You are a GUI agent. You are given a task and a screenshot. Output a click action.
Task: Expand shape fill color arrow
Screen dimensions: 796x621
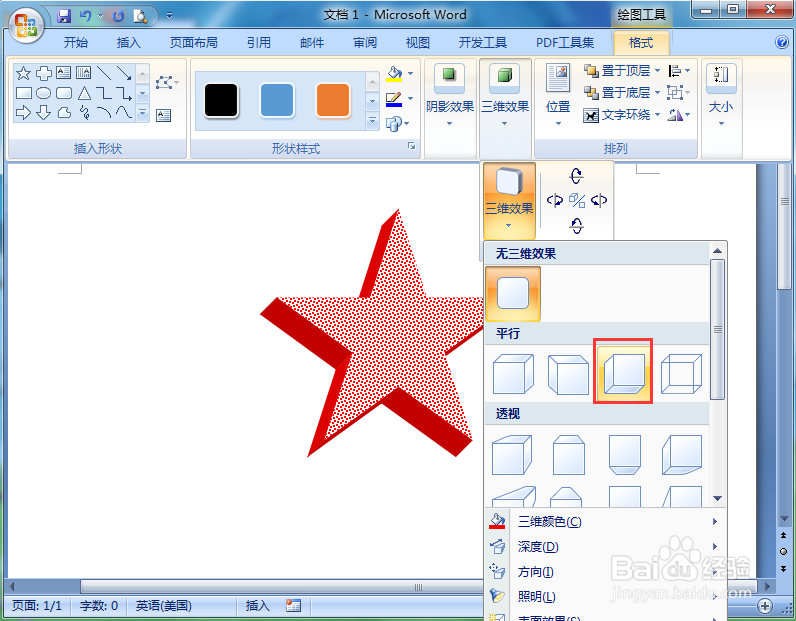click(x=410, y=74)
